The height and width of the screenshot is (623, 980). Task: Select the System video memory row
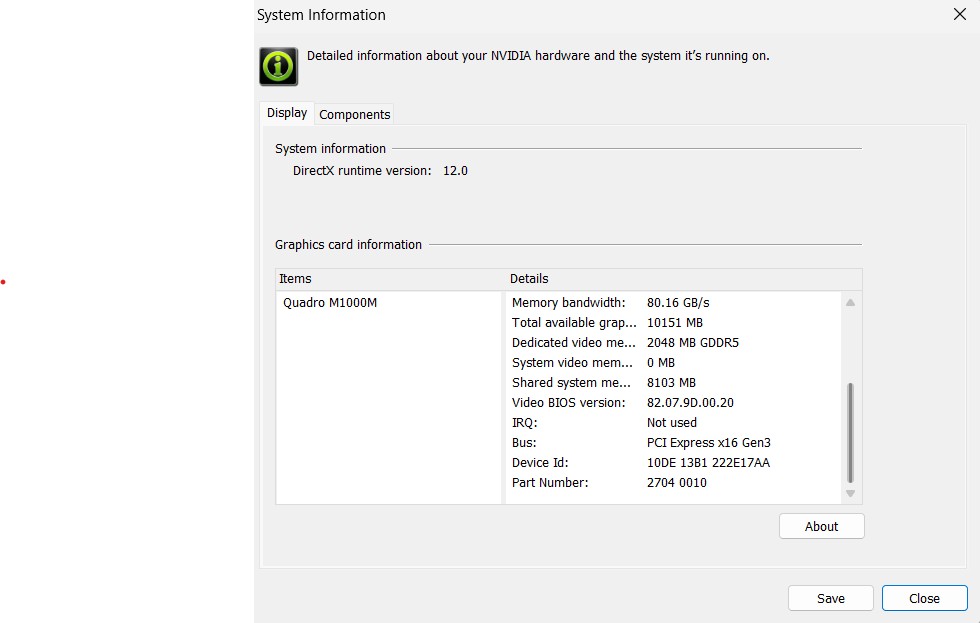(x=673, y=362)
